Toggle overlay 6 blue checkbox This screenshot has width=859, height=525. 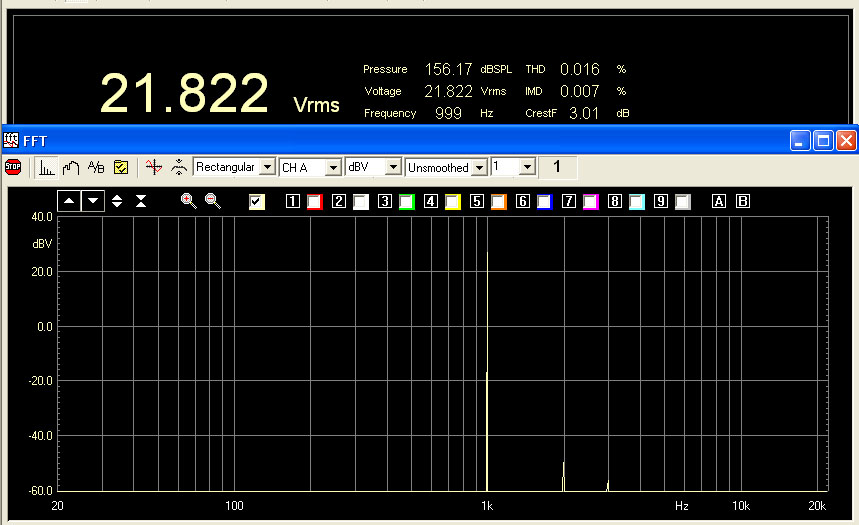click(x=544, y=202)
